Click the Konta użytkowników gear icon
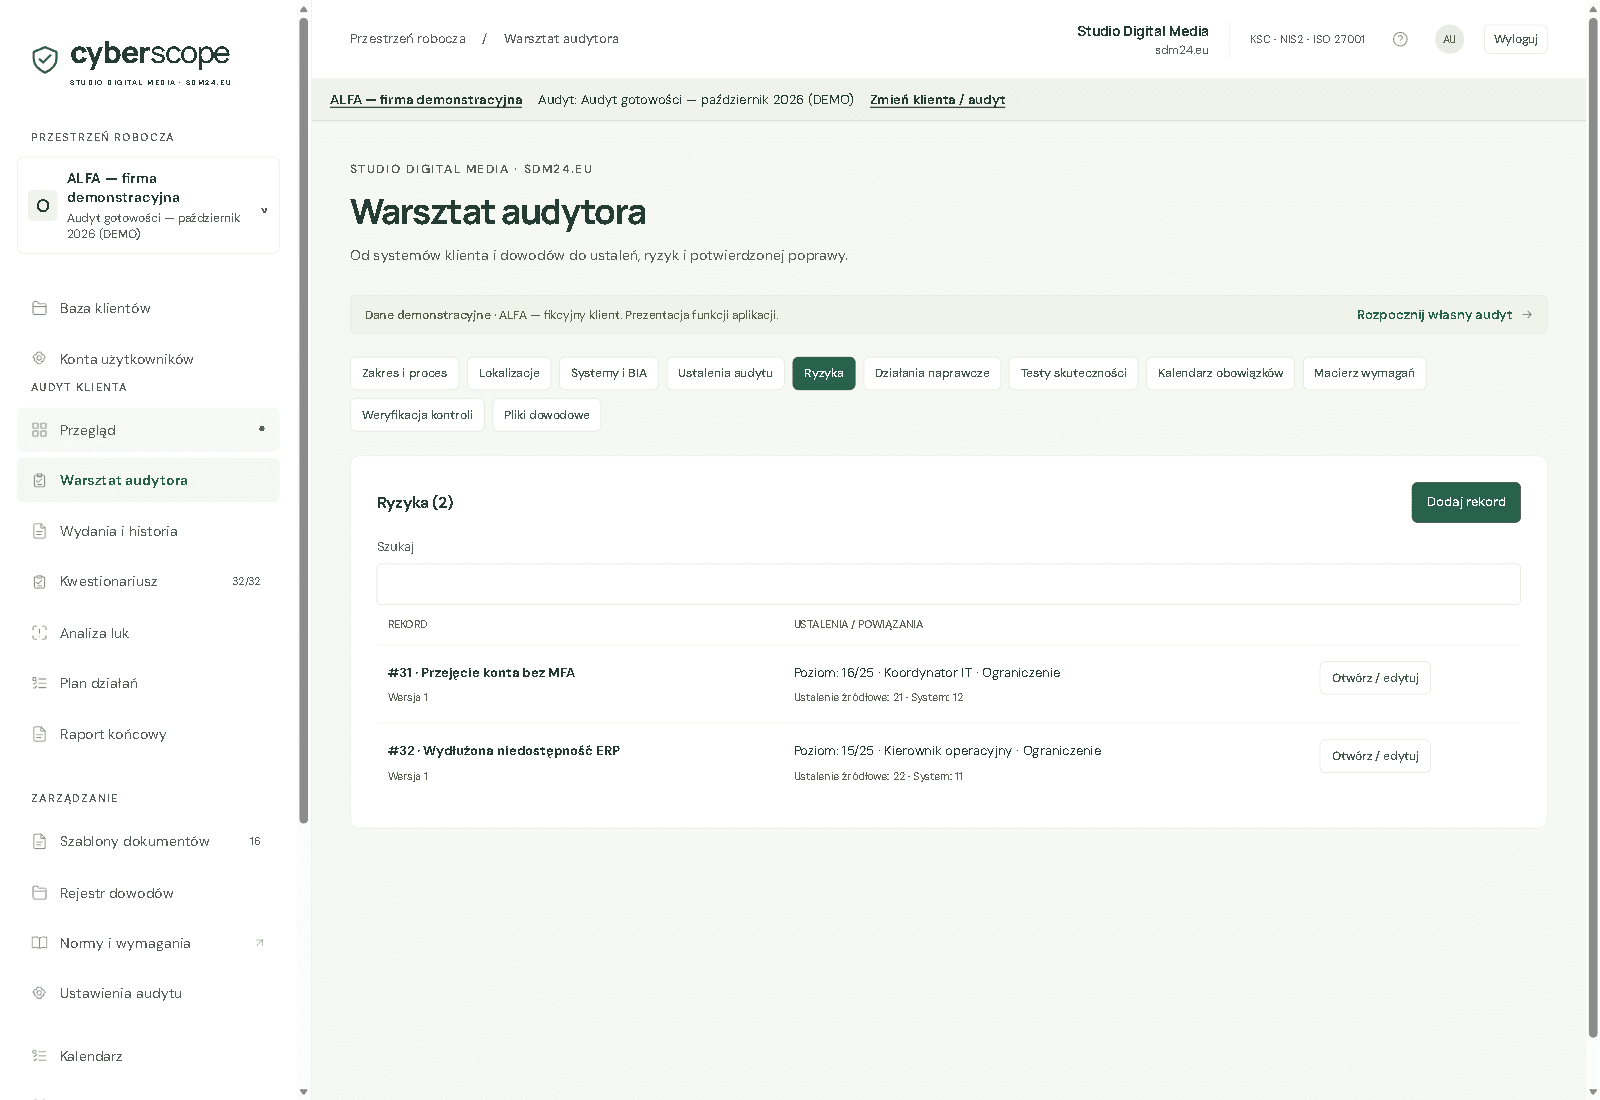 pyautogui.click(x=40, y=358)
